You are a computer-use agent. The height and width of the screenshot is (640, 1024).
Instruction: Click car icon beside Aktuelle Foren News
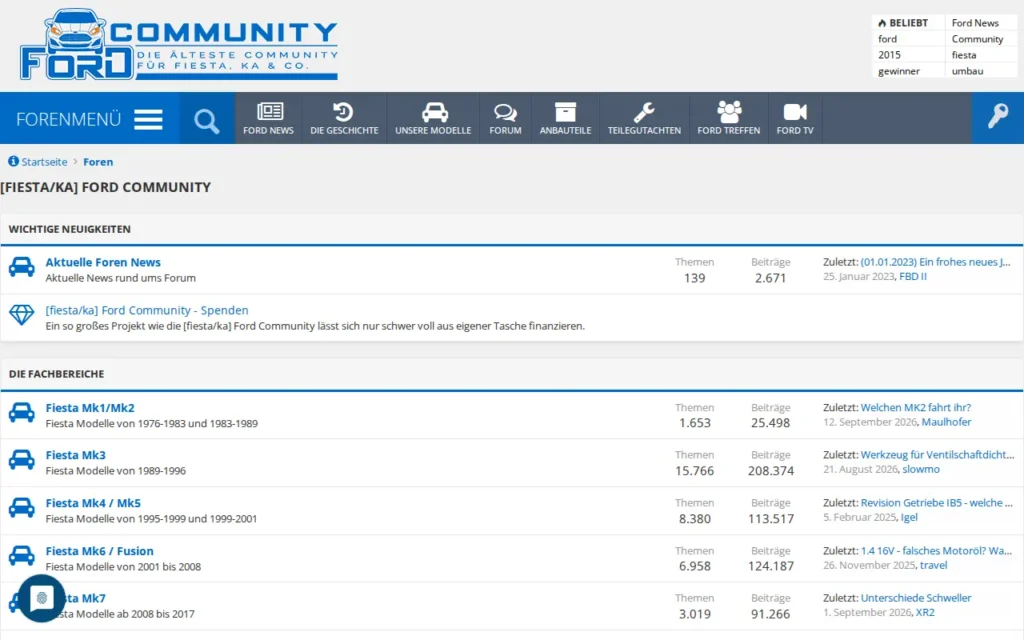22,268
